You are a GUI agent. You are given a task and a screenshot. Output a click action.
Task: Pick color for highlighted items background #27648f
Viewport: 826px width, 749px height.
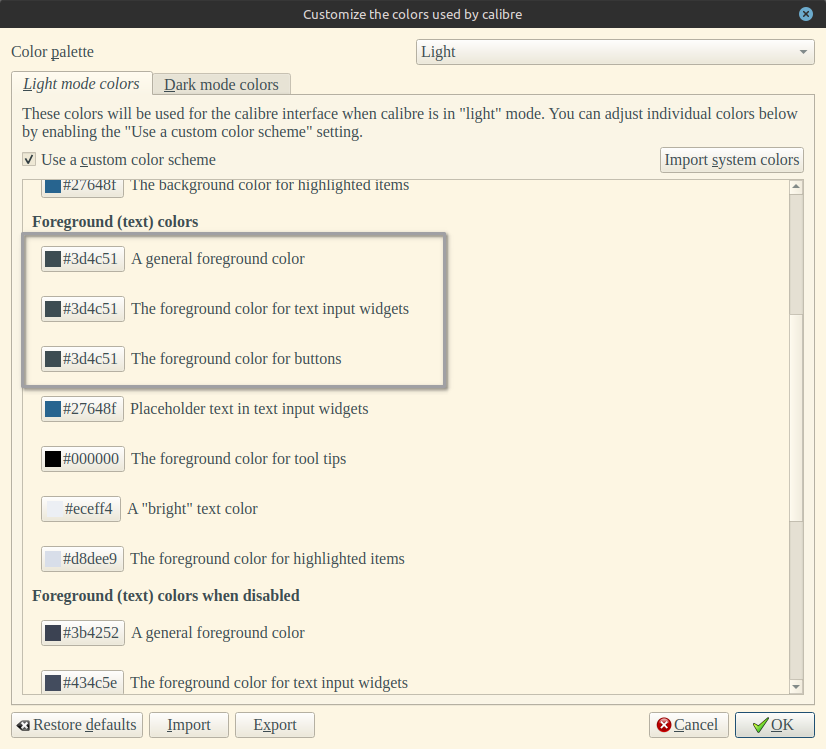coord(83,187)
